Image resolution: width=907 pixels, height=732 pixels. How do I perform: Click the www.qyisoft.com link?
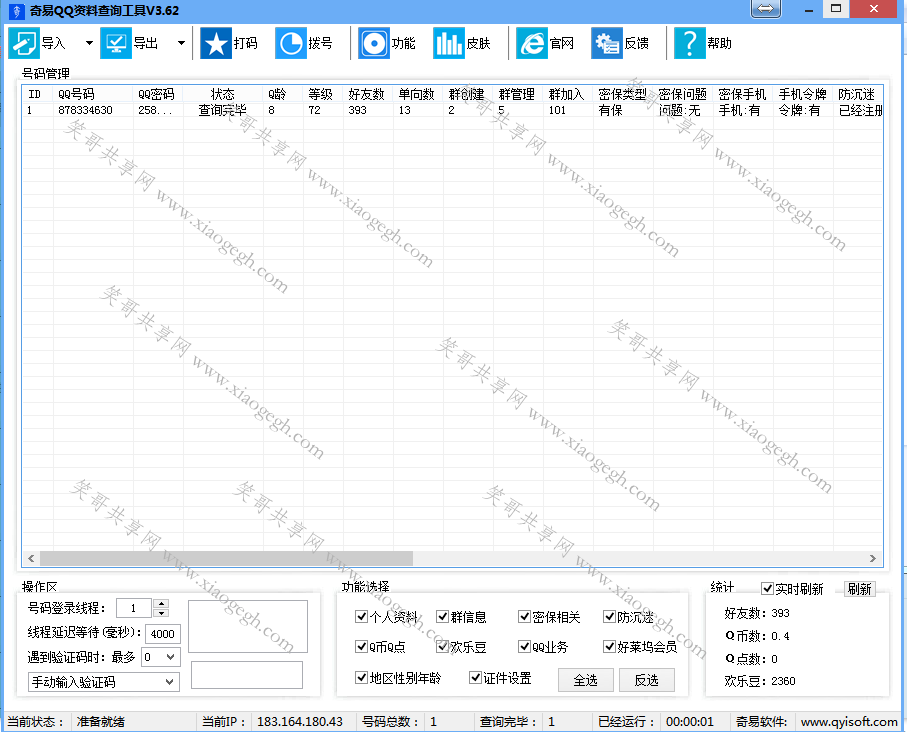click(849, 722)
